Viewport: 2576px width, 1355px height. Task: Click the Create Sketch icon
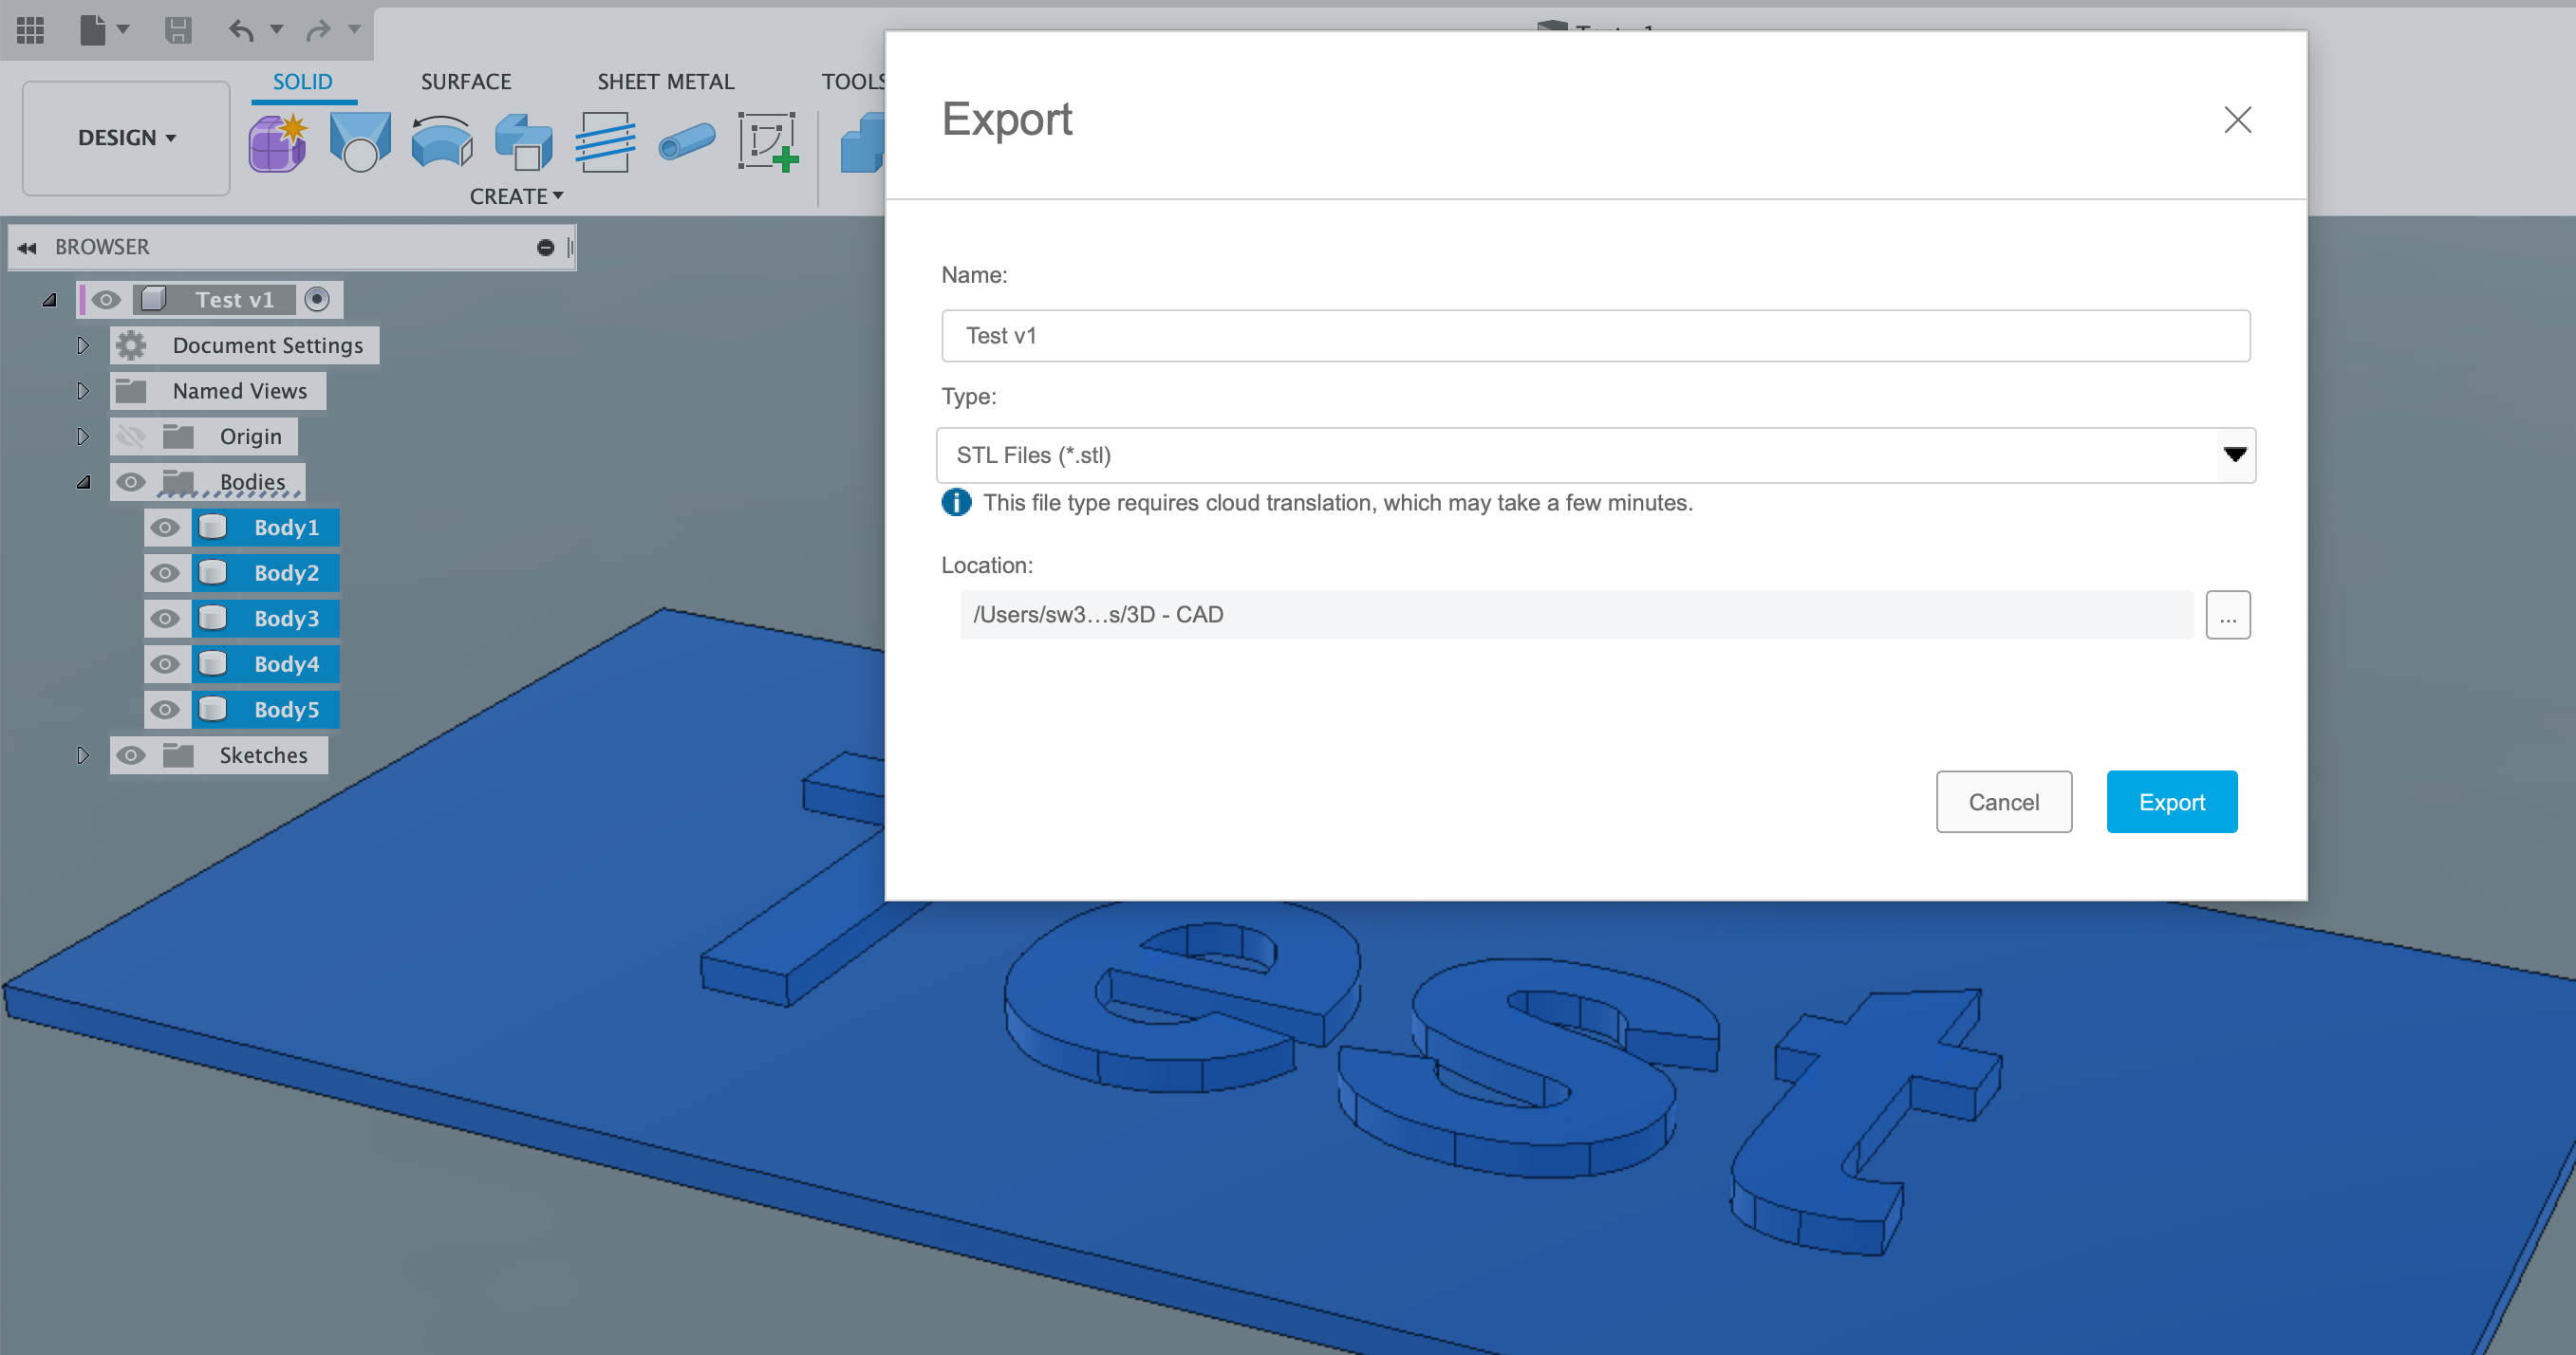tap(768, 142)
